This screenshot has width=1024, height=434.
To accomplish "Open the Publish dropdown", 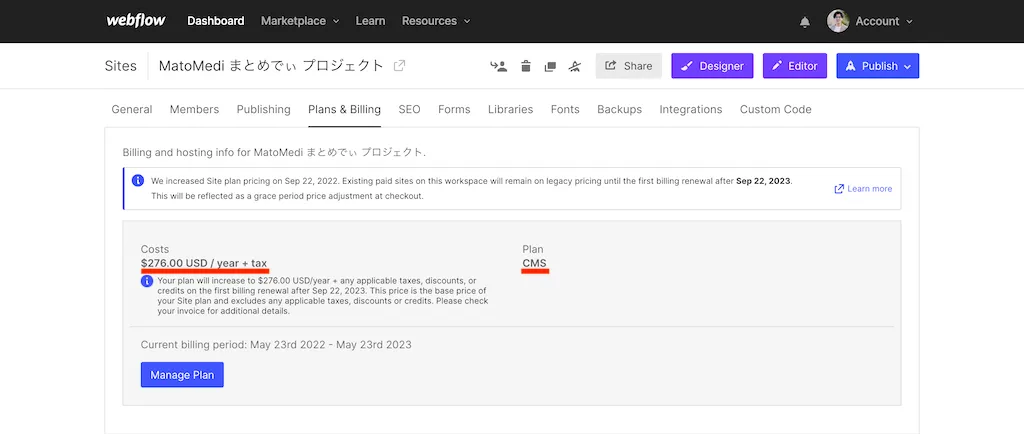I will 878,66.
